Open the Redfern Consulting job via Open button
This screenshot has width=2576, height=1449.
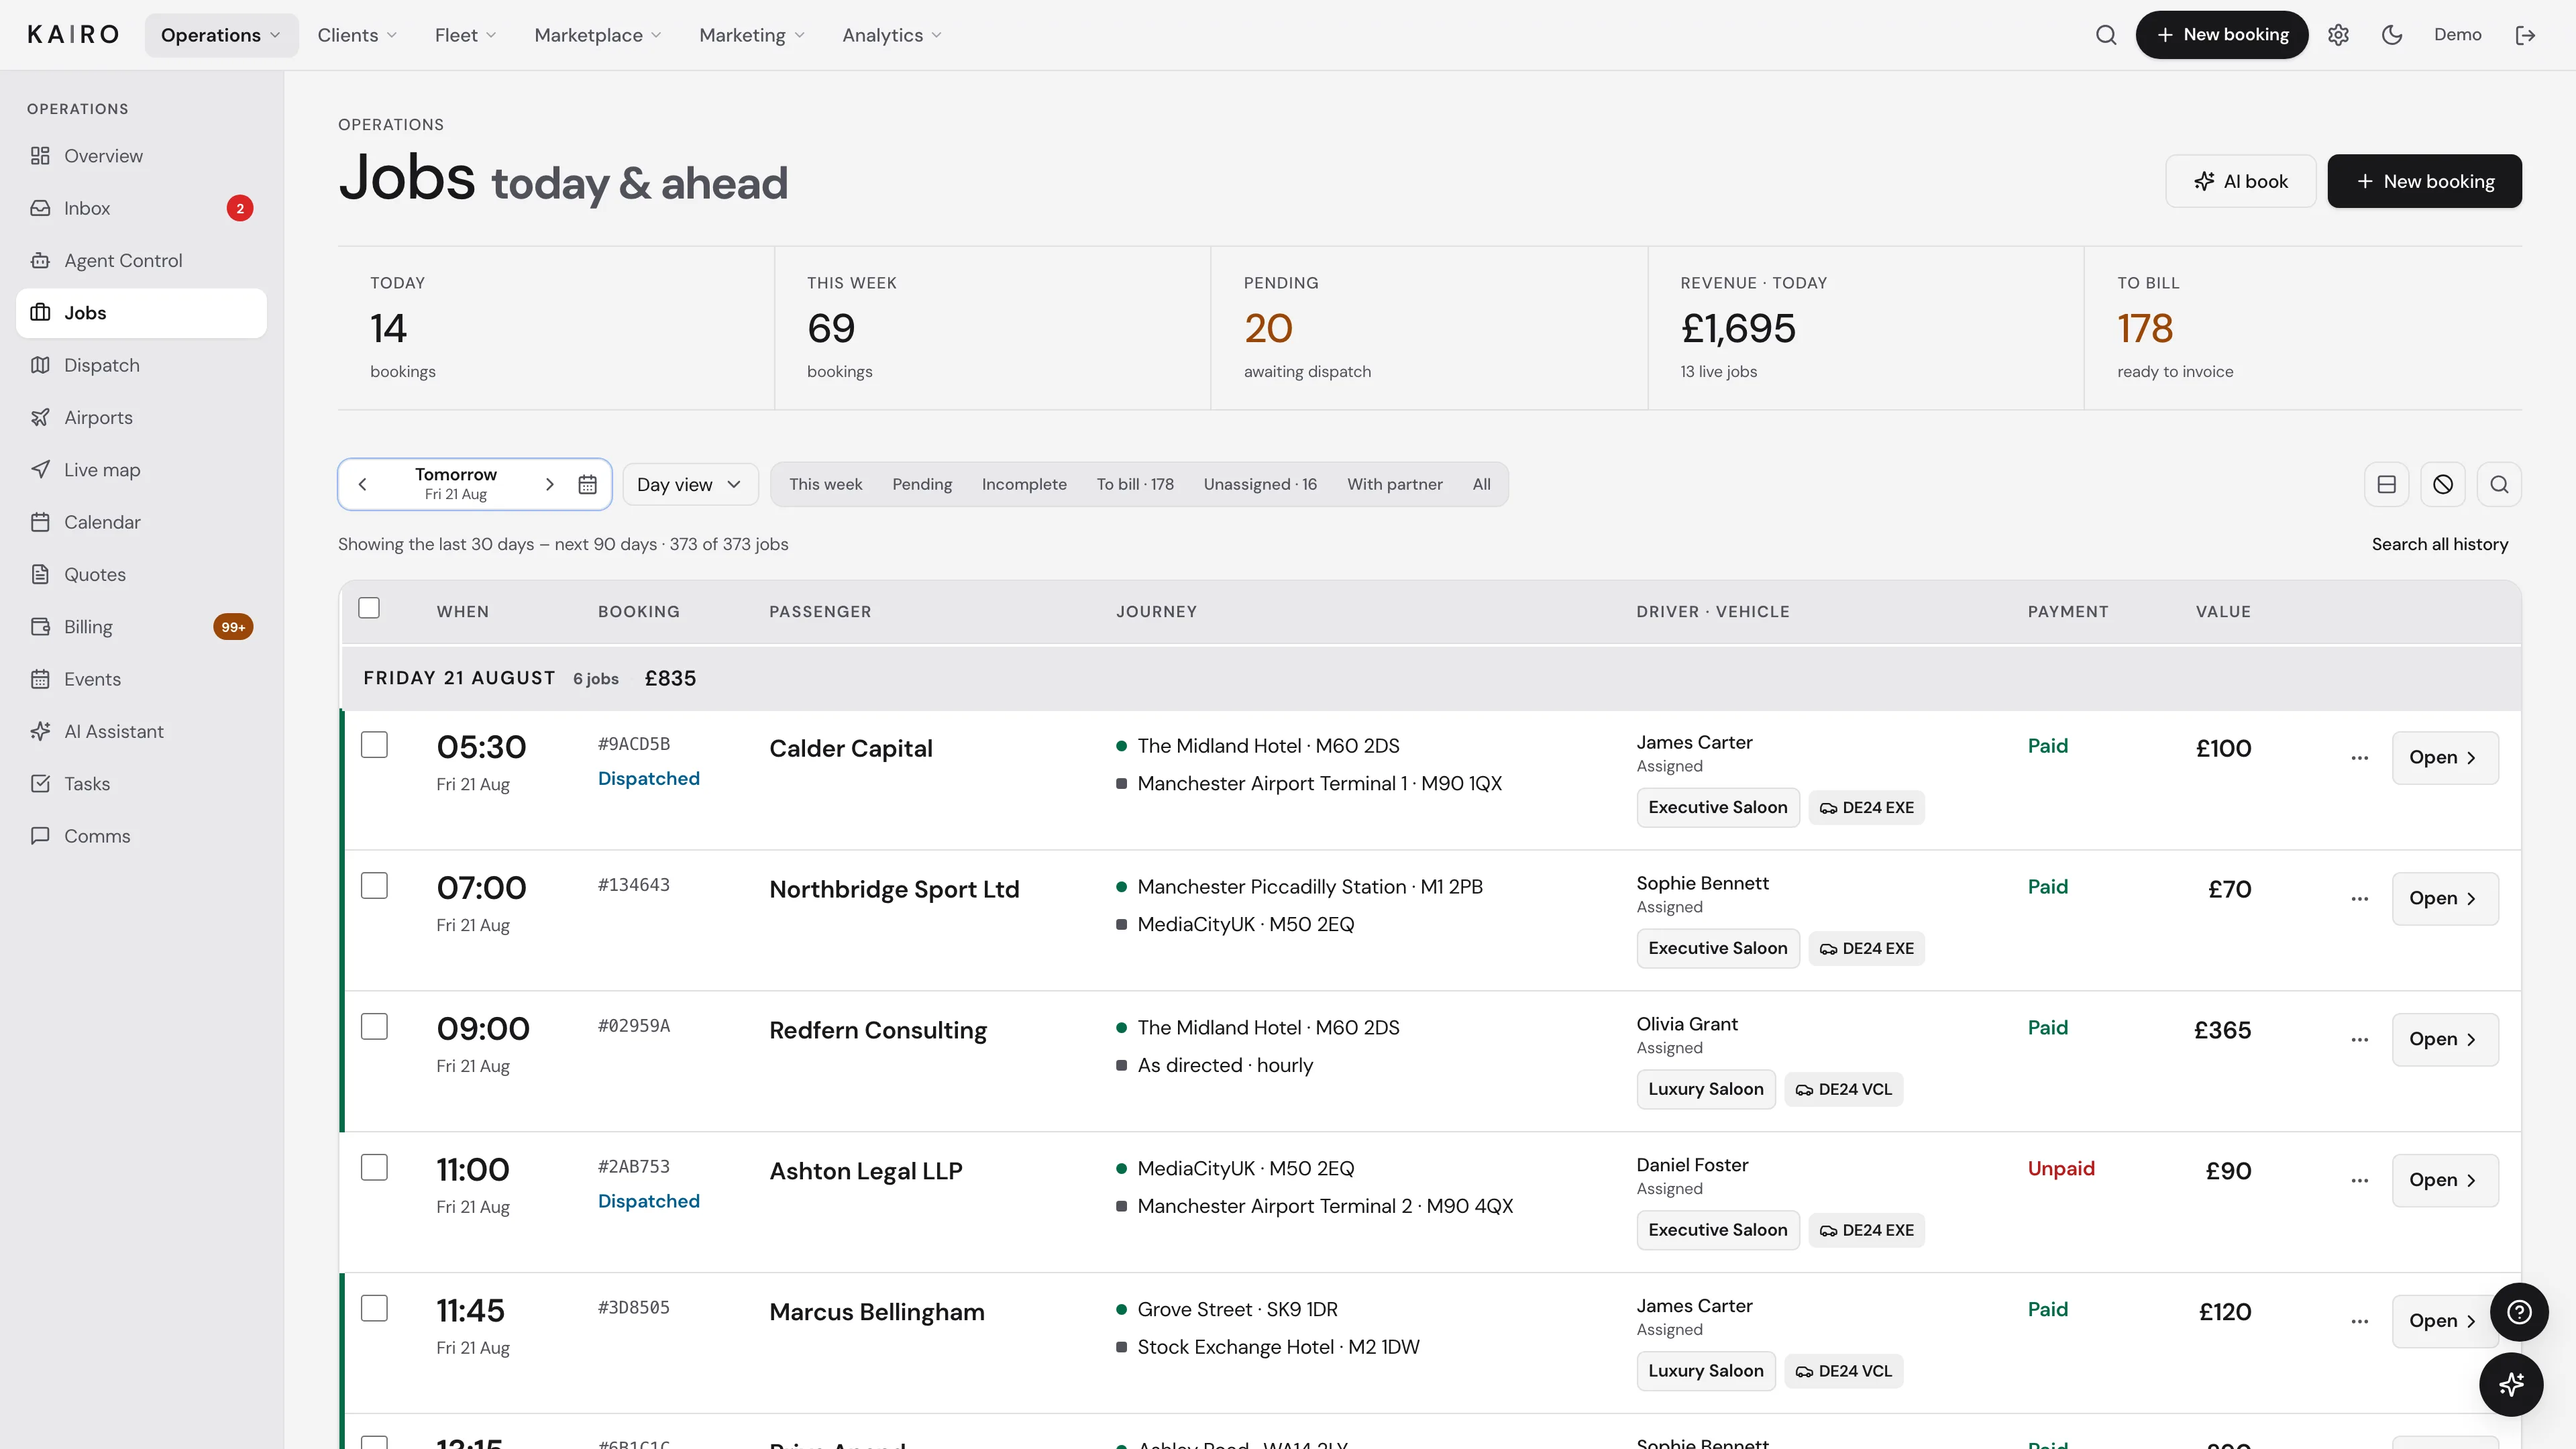click(x=2445, y=1040)
